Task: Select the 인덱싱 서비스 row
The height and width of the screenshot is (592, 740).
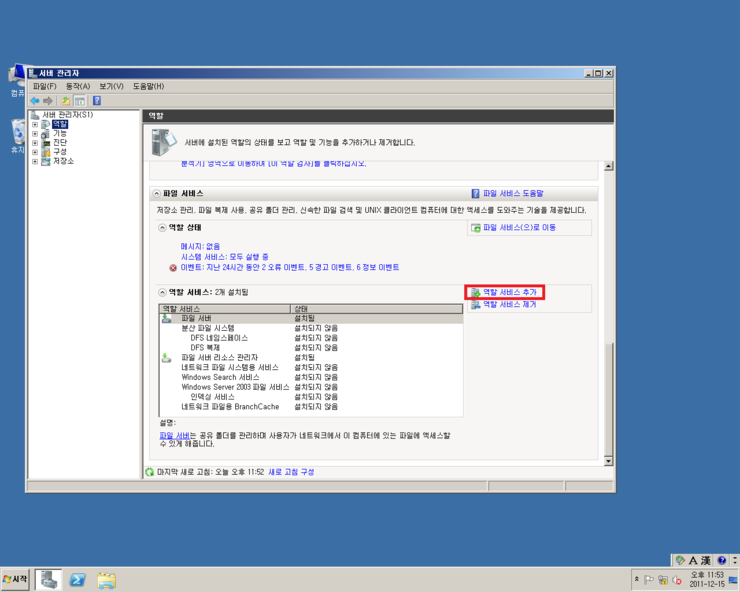Action: click(311, 397)
